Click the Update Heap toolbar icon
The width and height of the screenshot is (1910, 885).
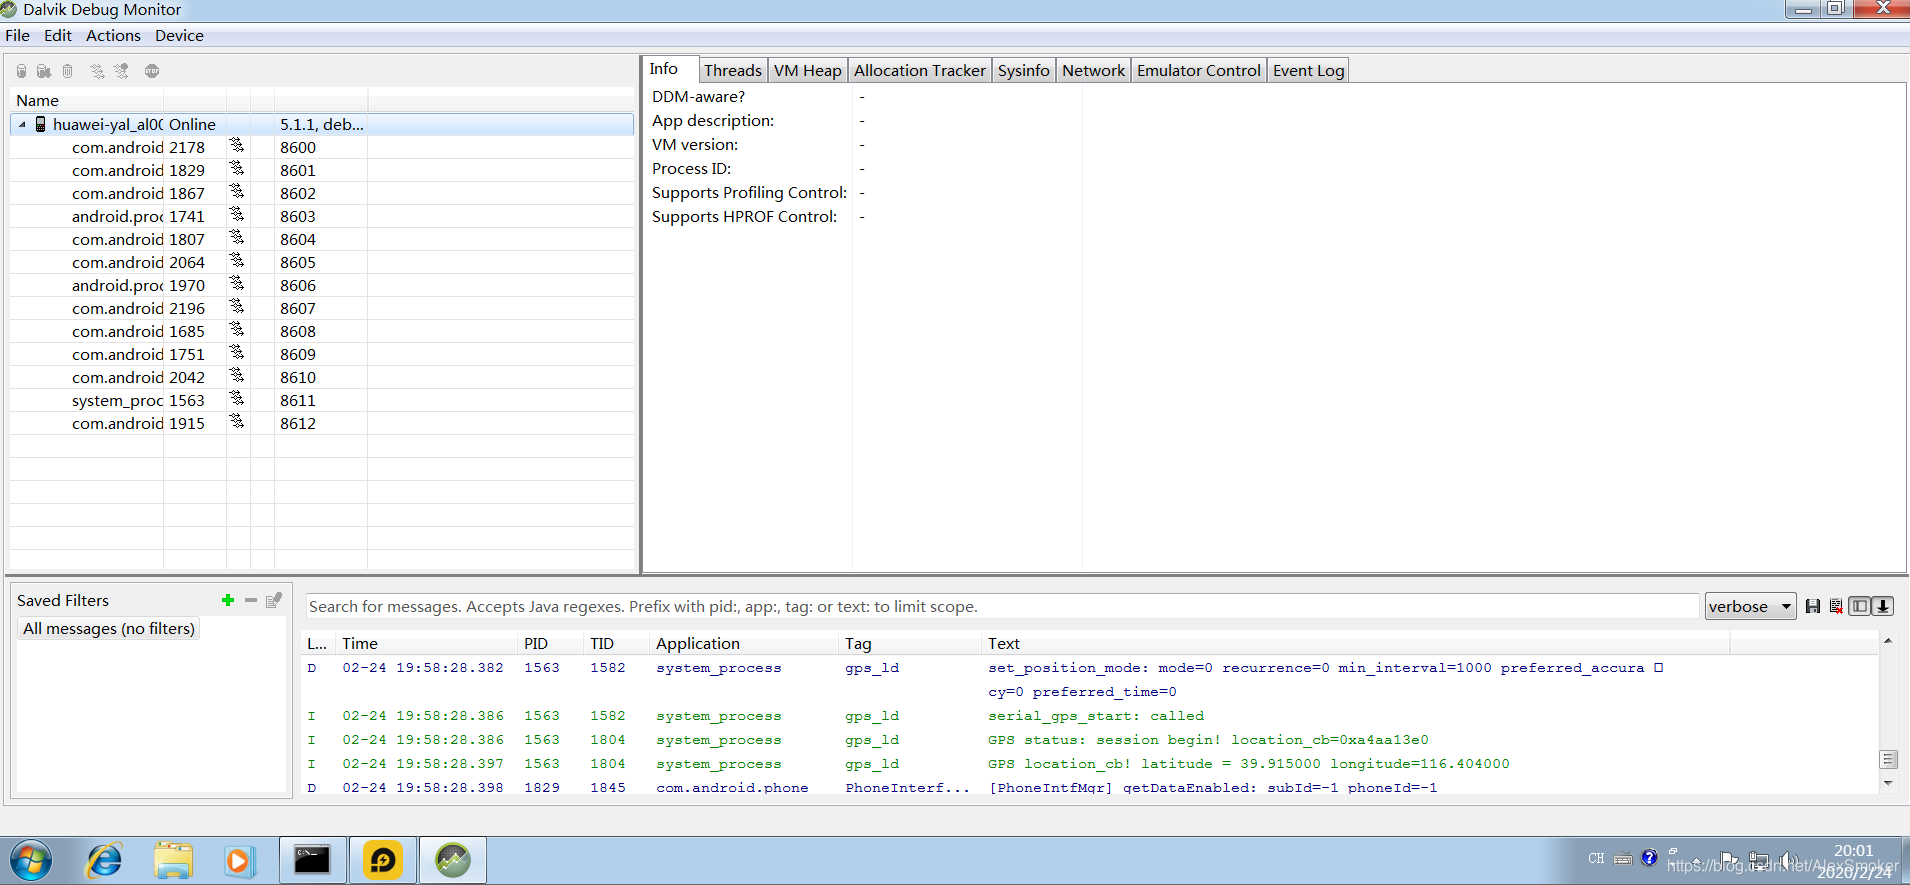click(21, 71)
